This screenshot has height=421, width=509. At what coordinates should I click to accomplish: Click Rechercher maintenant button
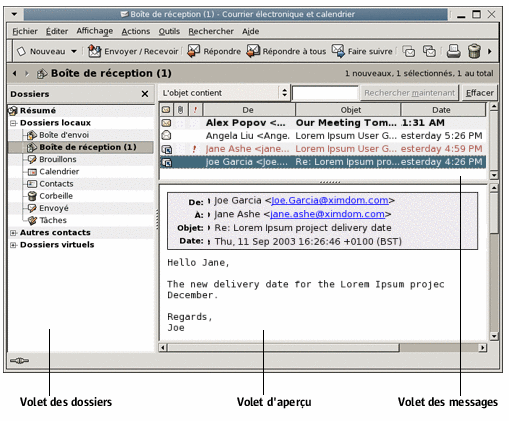[409, 93]
